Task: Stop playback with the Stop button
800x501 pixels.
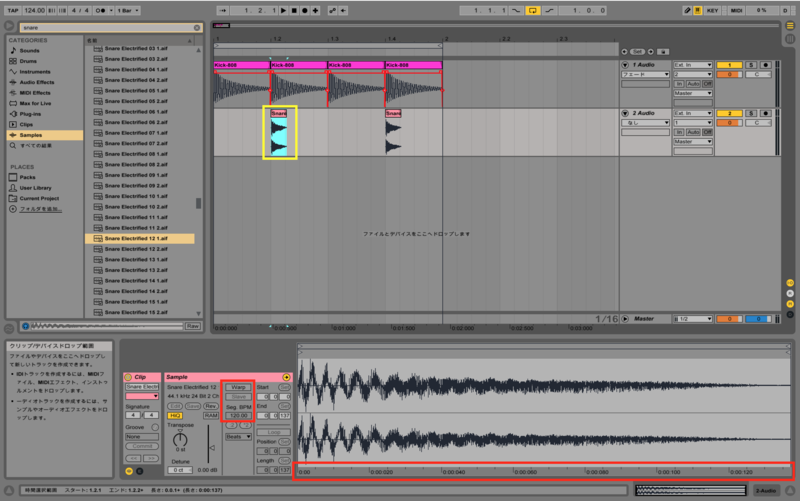Action: coord(294,10)
